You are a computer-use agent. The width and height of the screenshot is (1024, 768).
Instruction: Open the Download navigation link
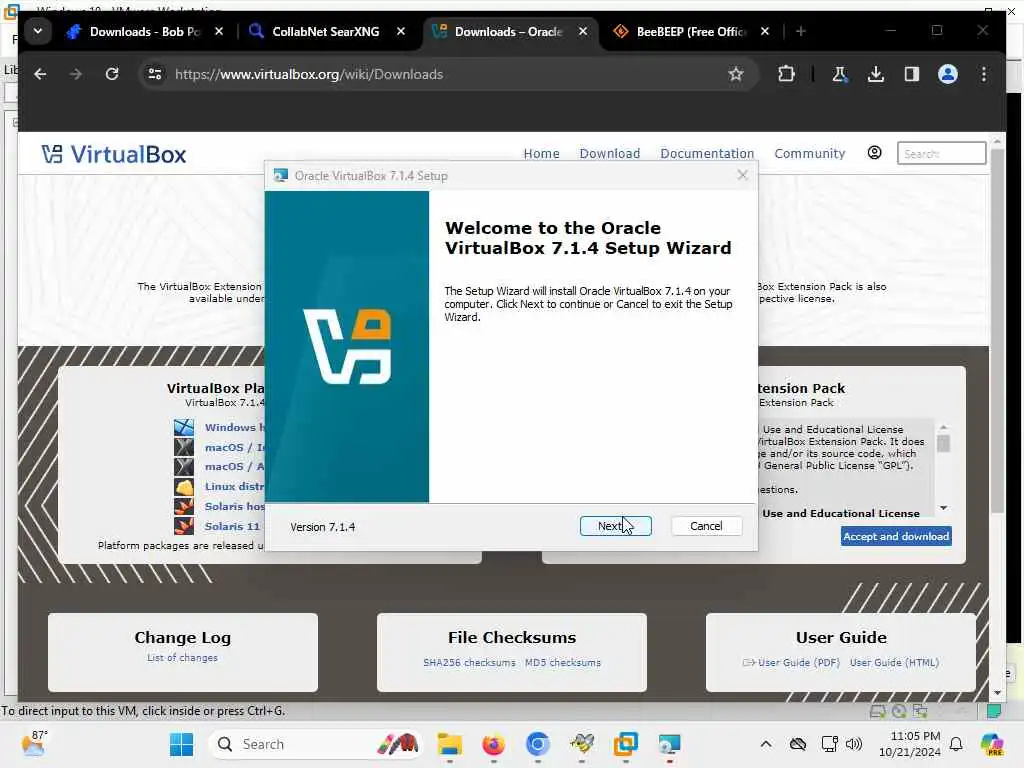(609, 153)
